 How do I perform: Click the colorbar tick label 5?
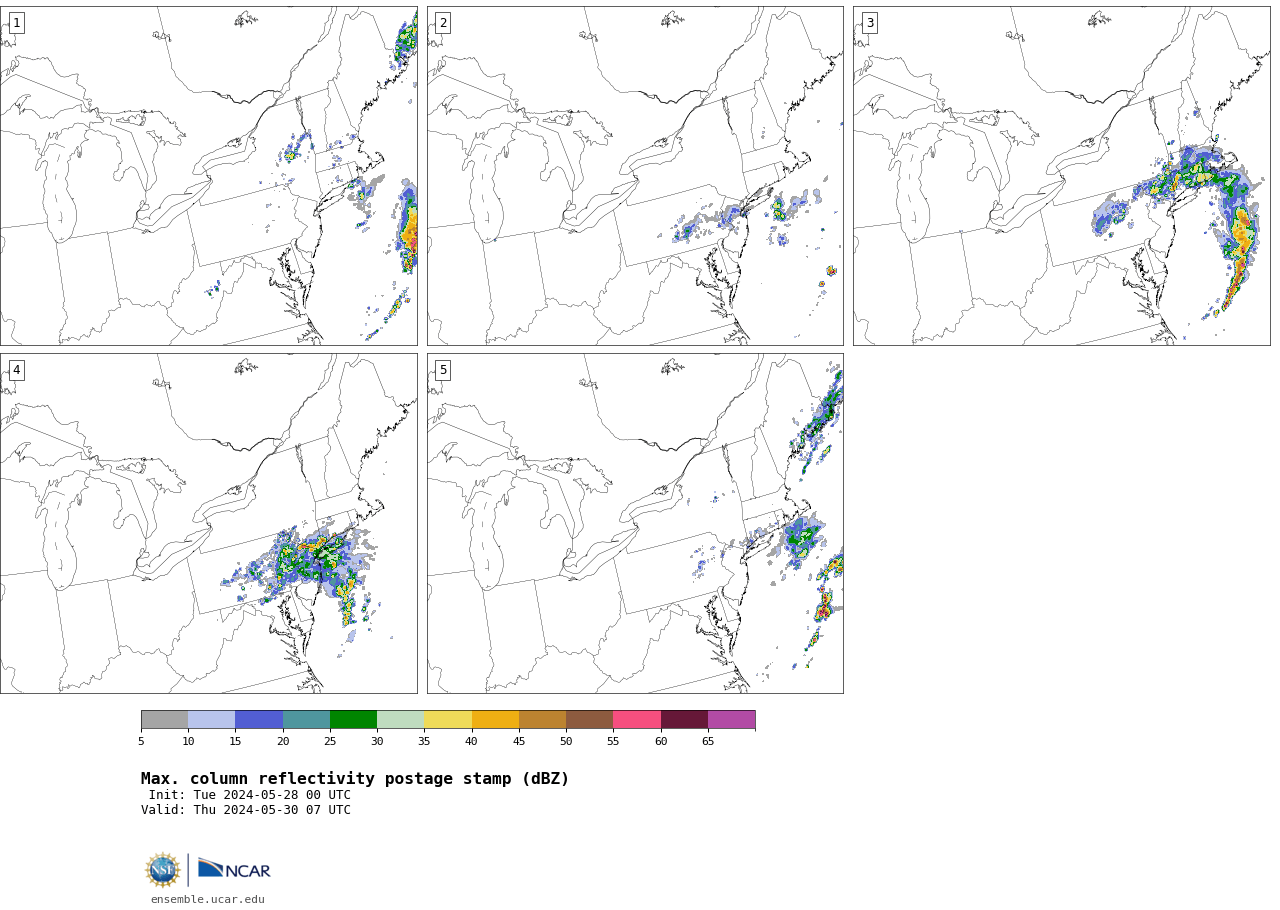pos(141,741)
